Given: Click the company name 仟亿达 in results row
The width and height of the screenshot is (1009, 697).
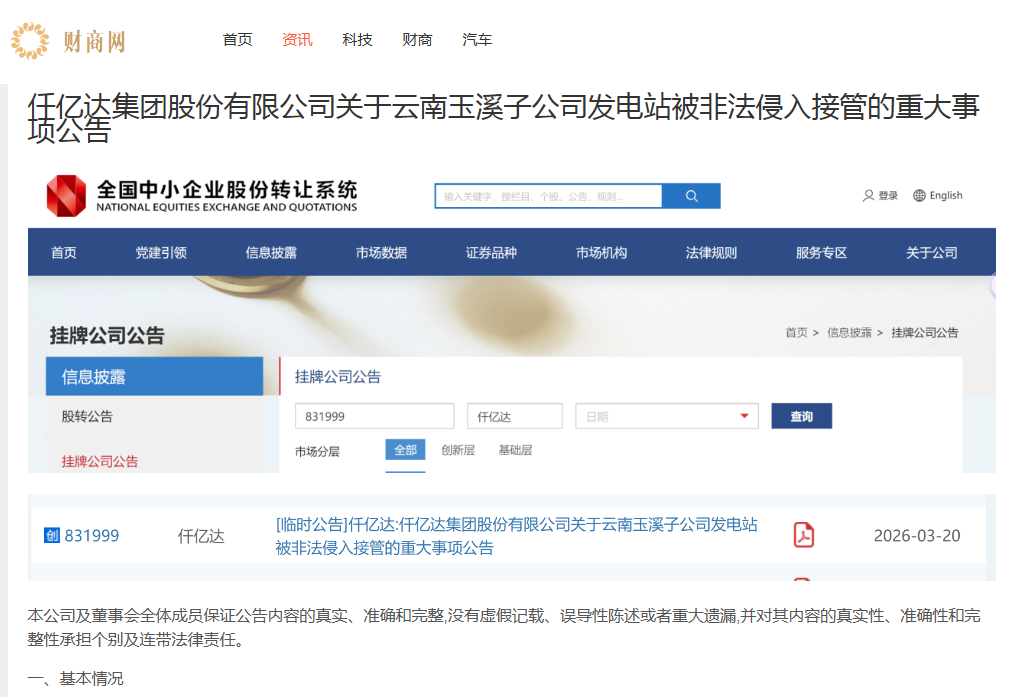Looking at the screenshot, I should (201, 536).
